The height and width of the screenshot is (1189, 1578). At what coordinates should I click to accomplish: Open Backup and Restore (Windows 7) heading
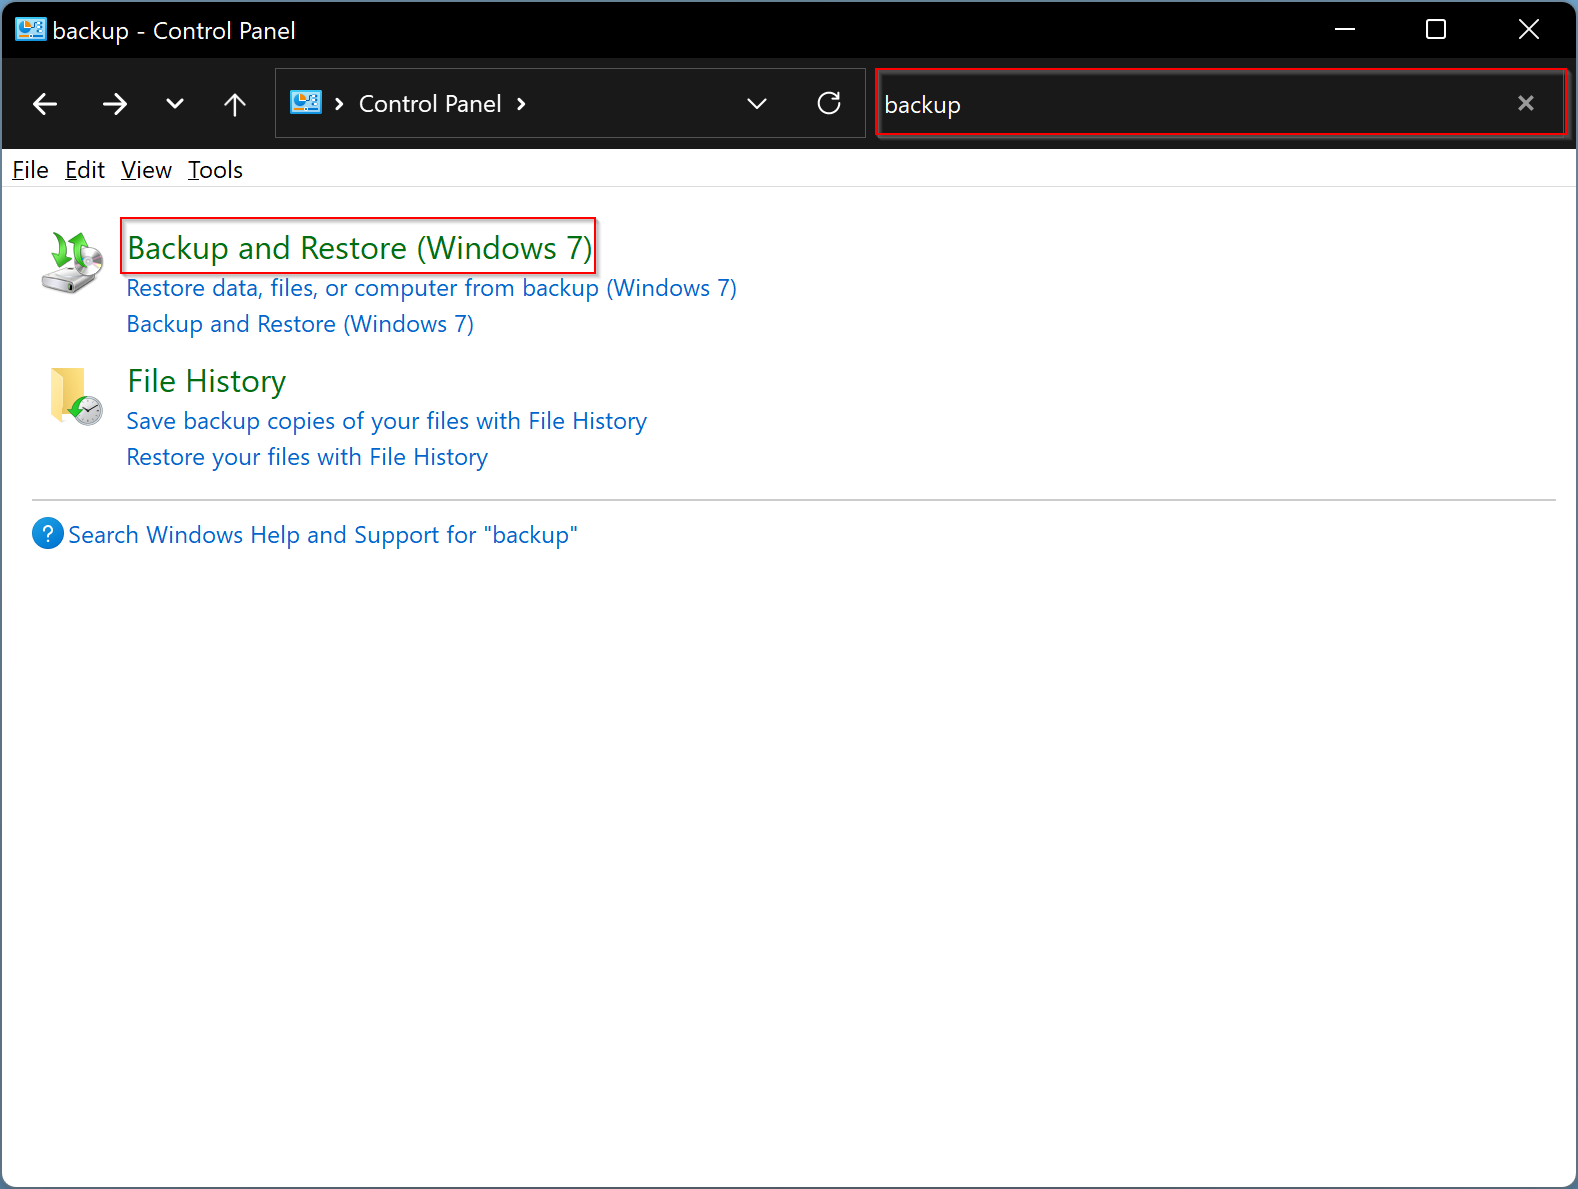[360, 247]
